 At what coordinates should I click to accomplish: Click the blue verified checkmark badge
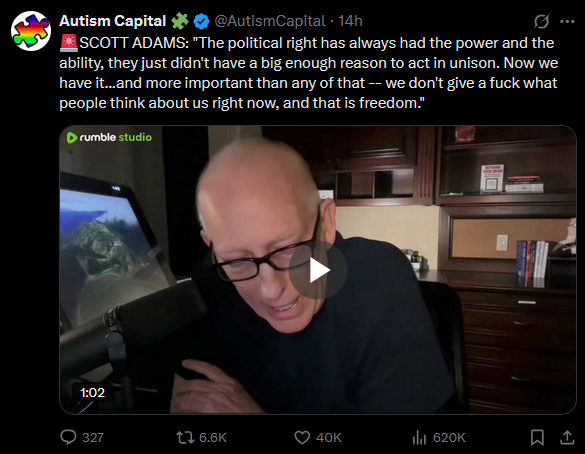tap(201, 21)
